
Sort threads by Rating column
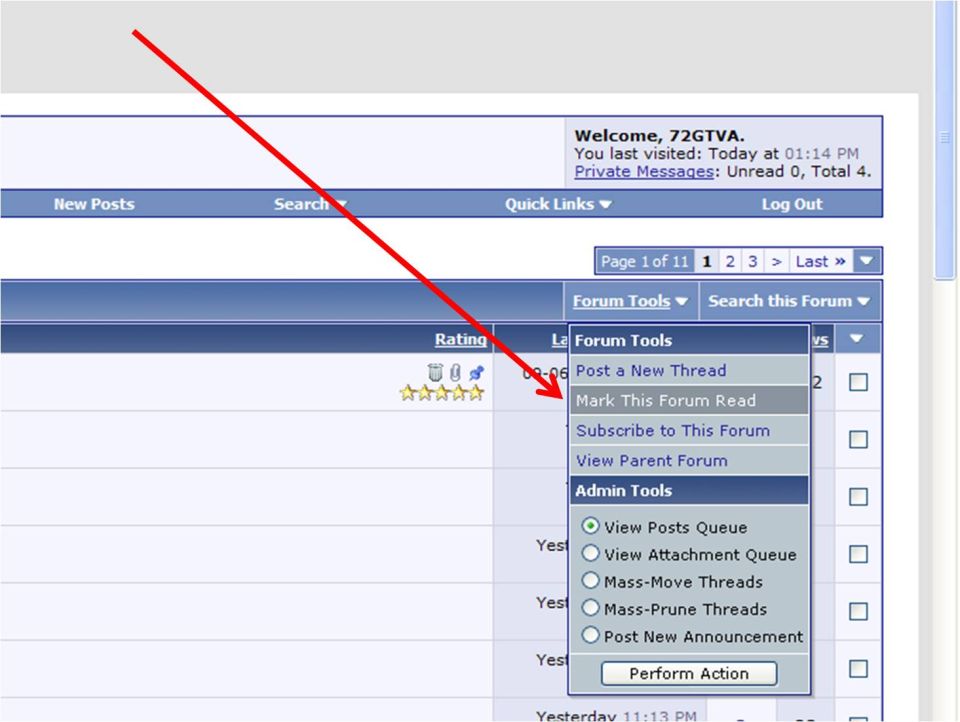460,339
